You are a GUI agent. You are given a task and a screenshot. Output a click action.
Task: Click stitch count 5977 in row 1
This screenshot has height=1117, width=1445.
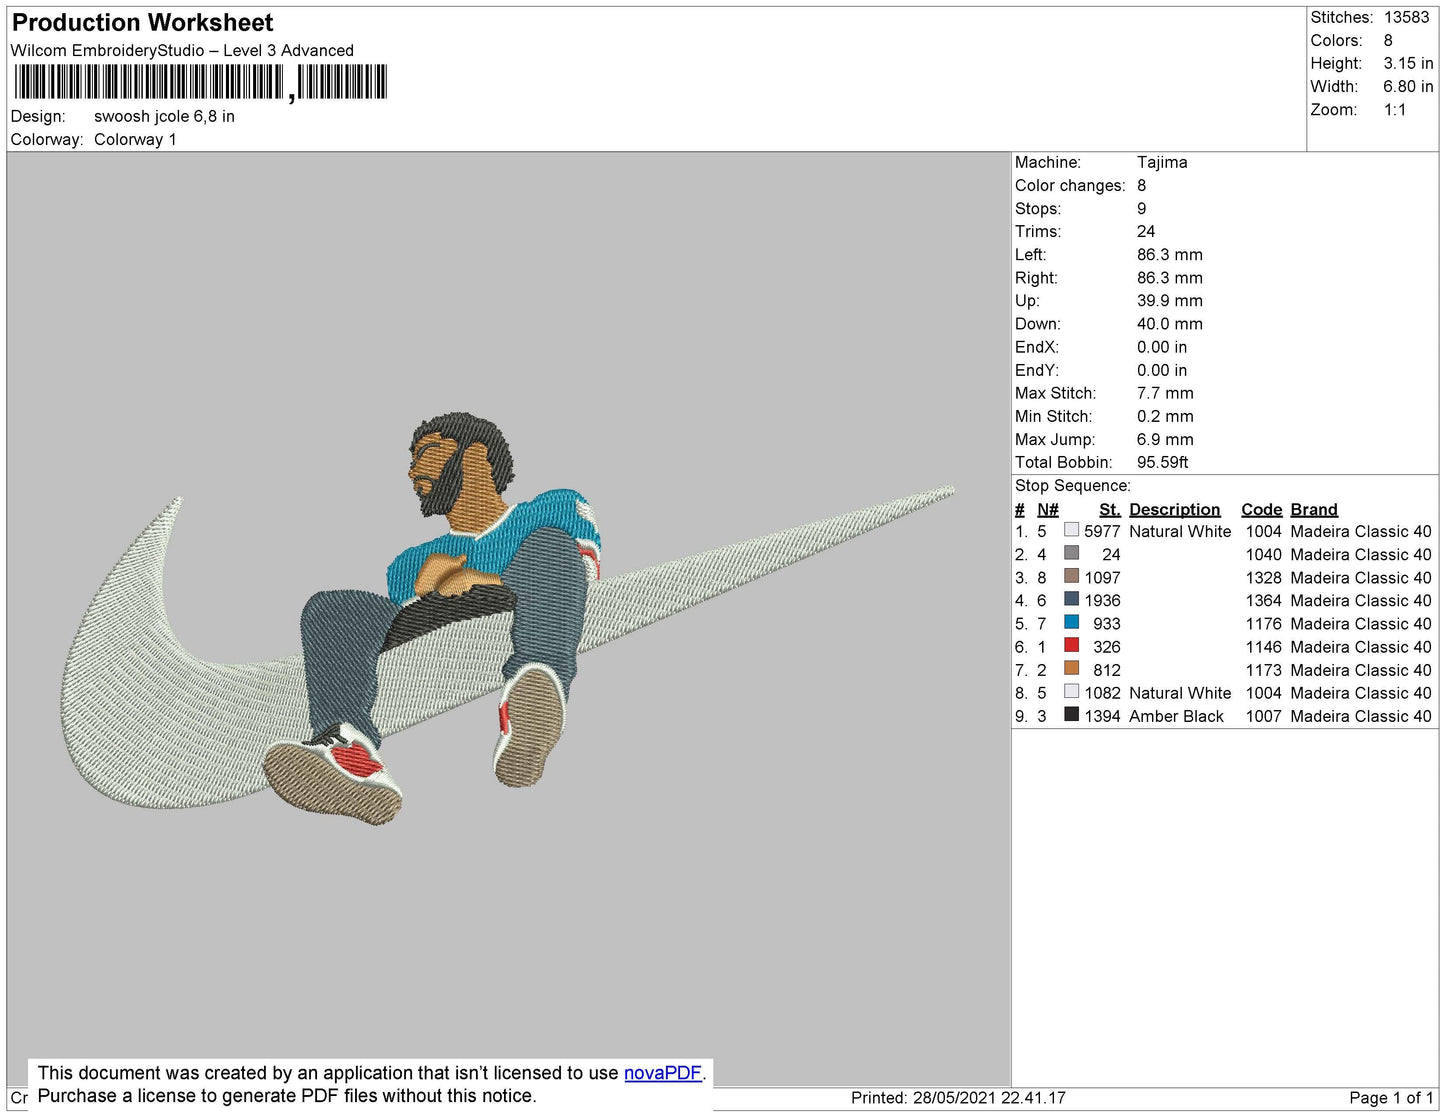[x=1102, y=531]
